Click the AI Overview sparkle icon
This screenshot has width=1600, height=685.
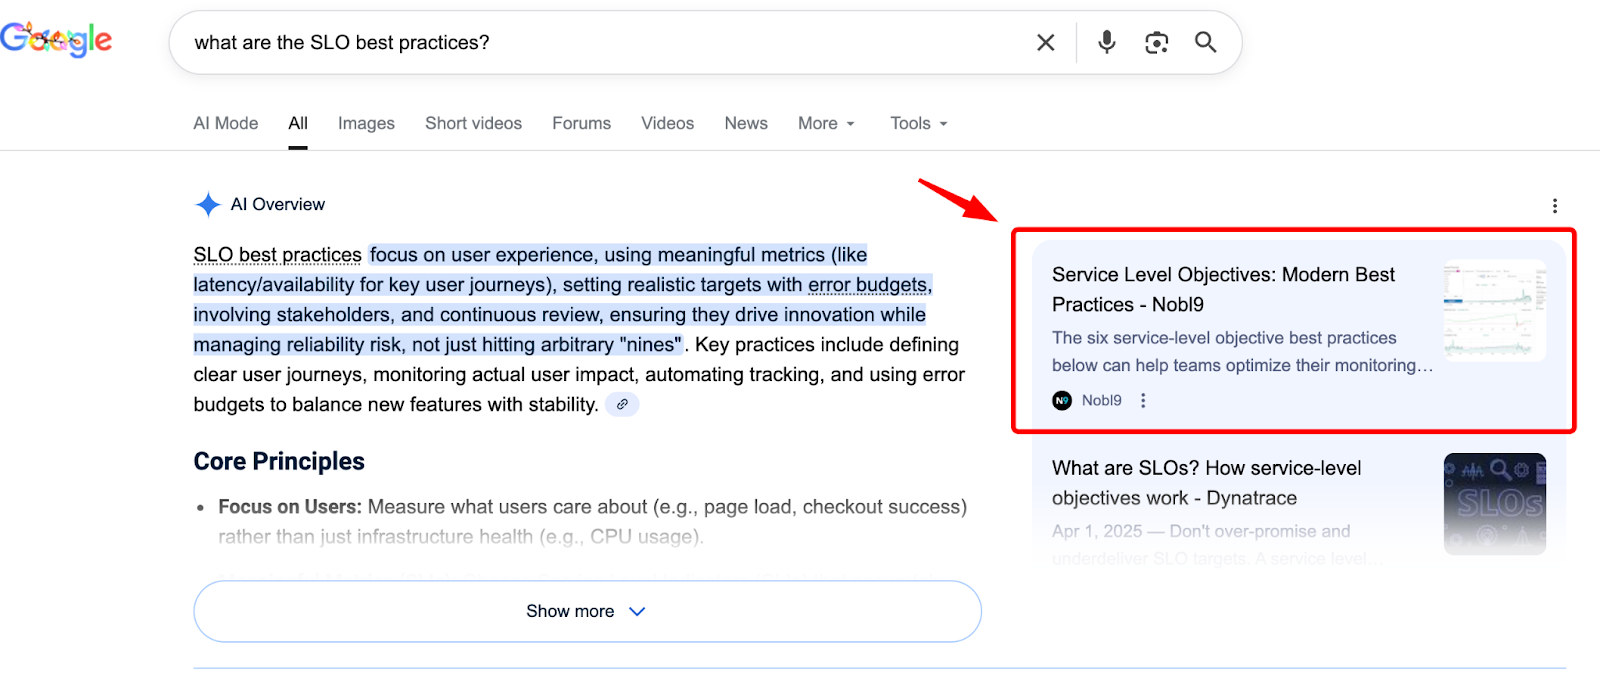pos(208,205)
